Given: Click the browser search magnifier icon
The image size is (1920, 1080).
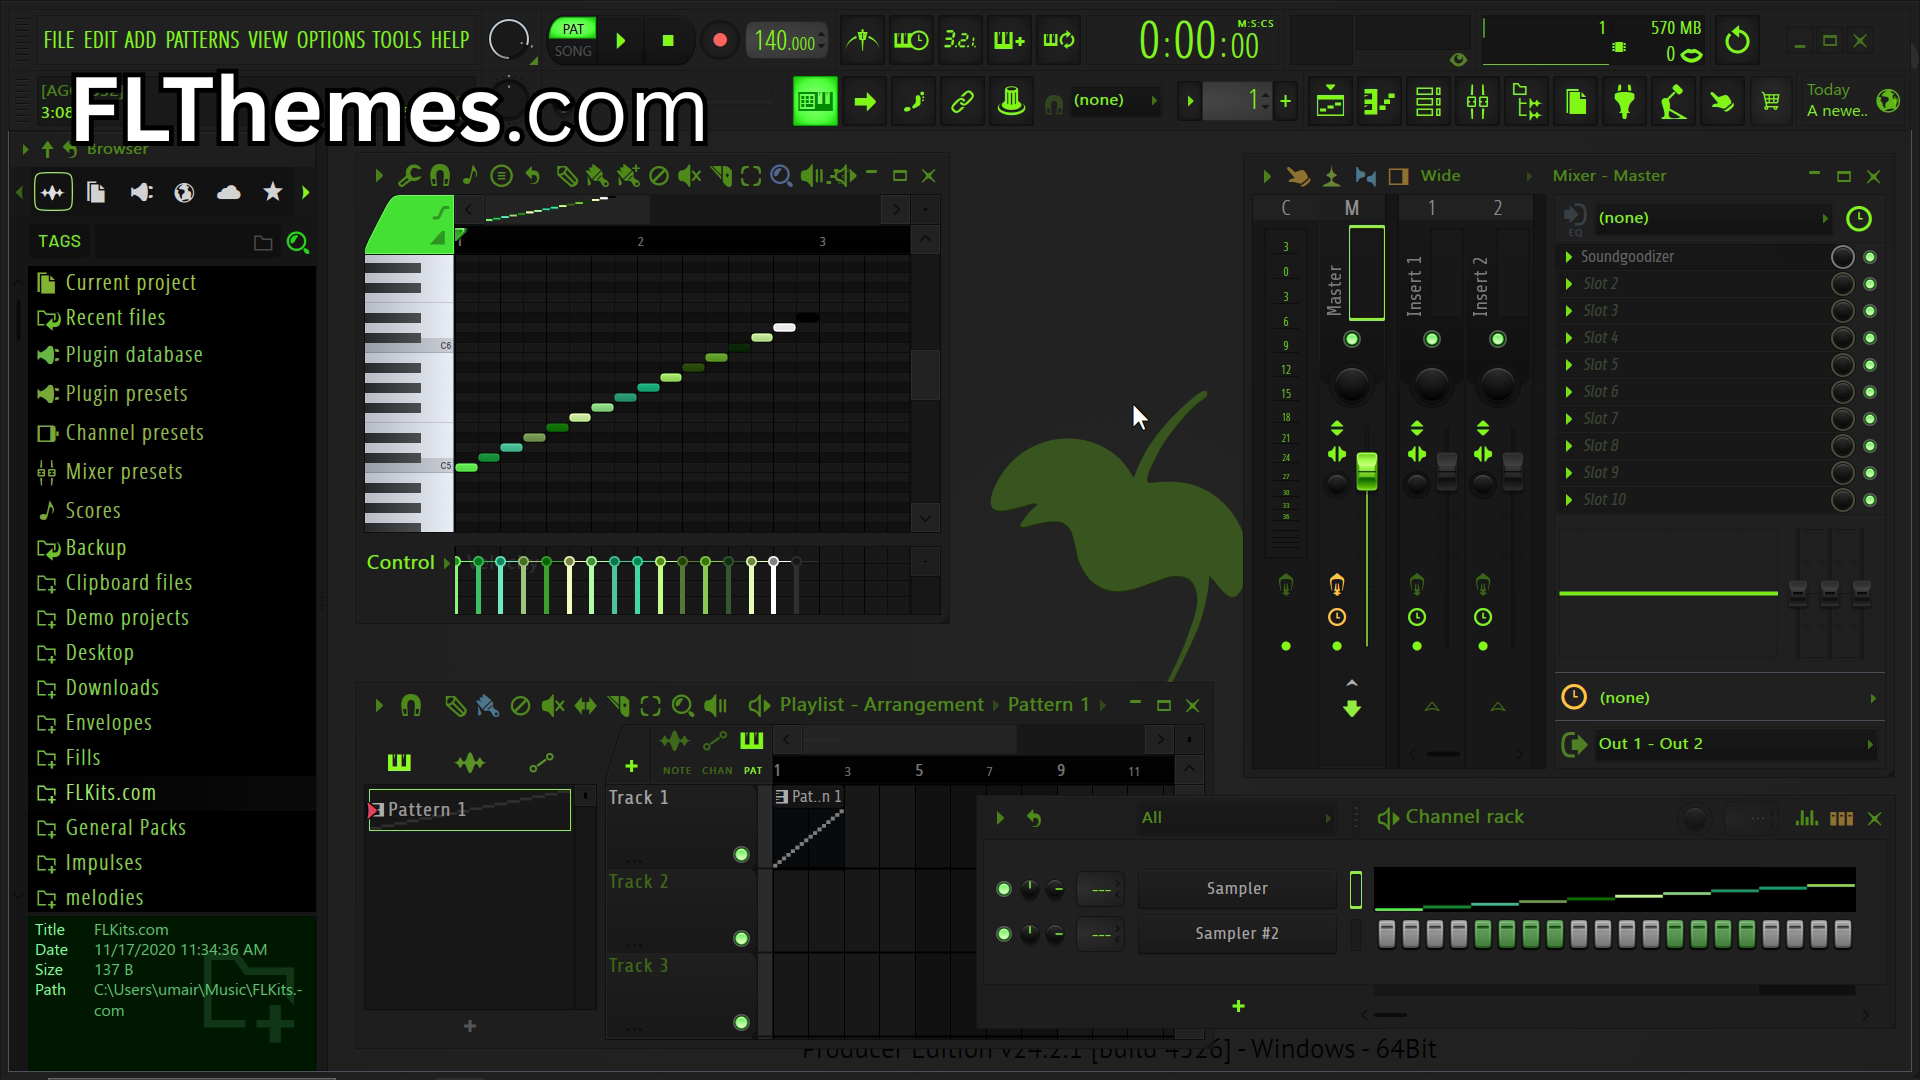Looking at the screenshot, I should (297, 242).
